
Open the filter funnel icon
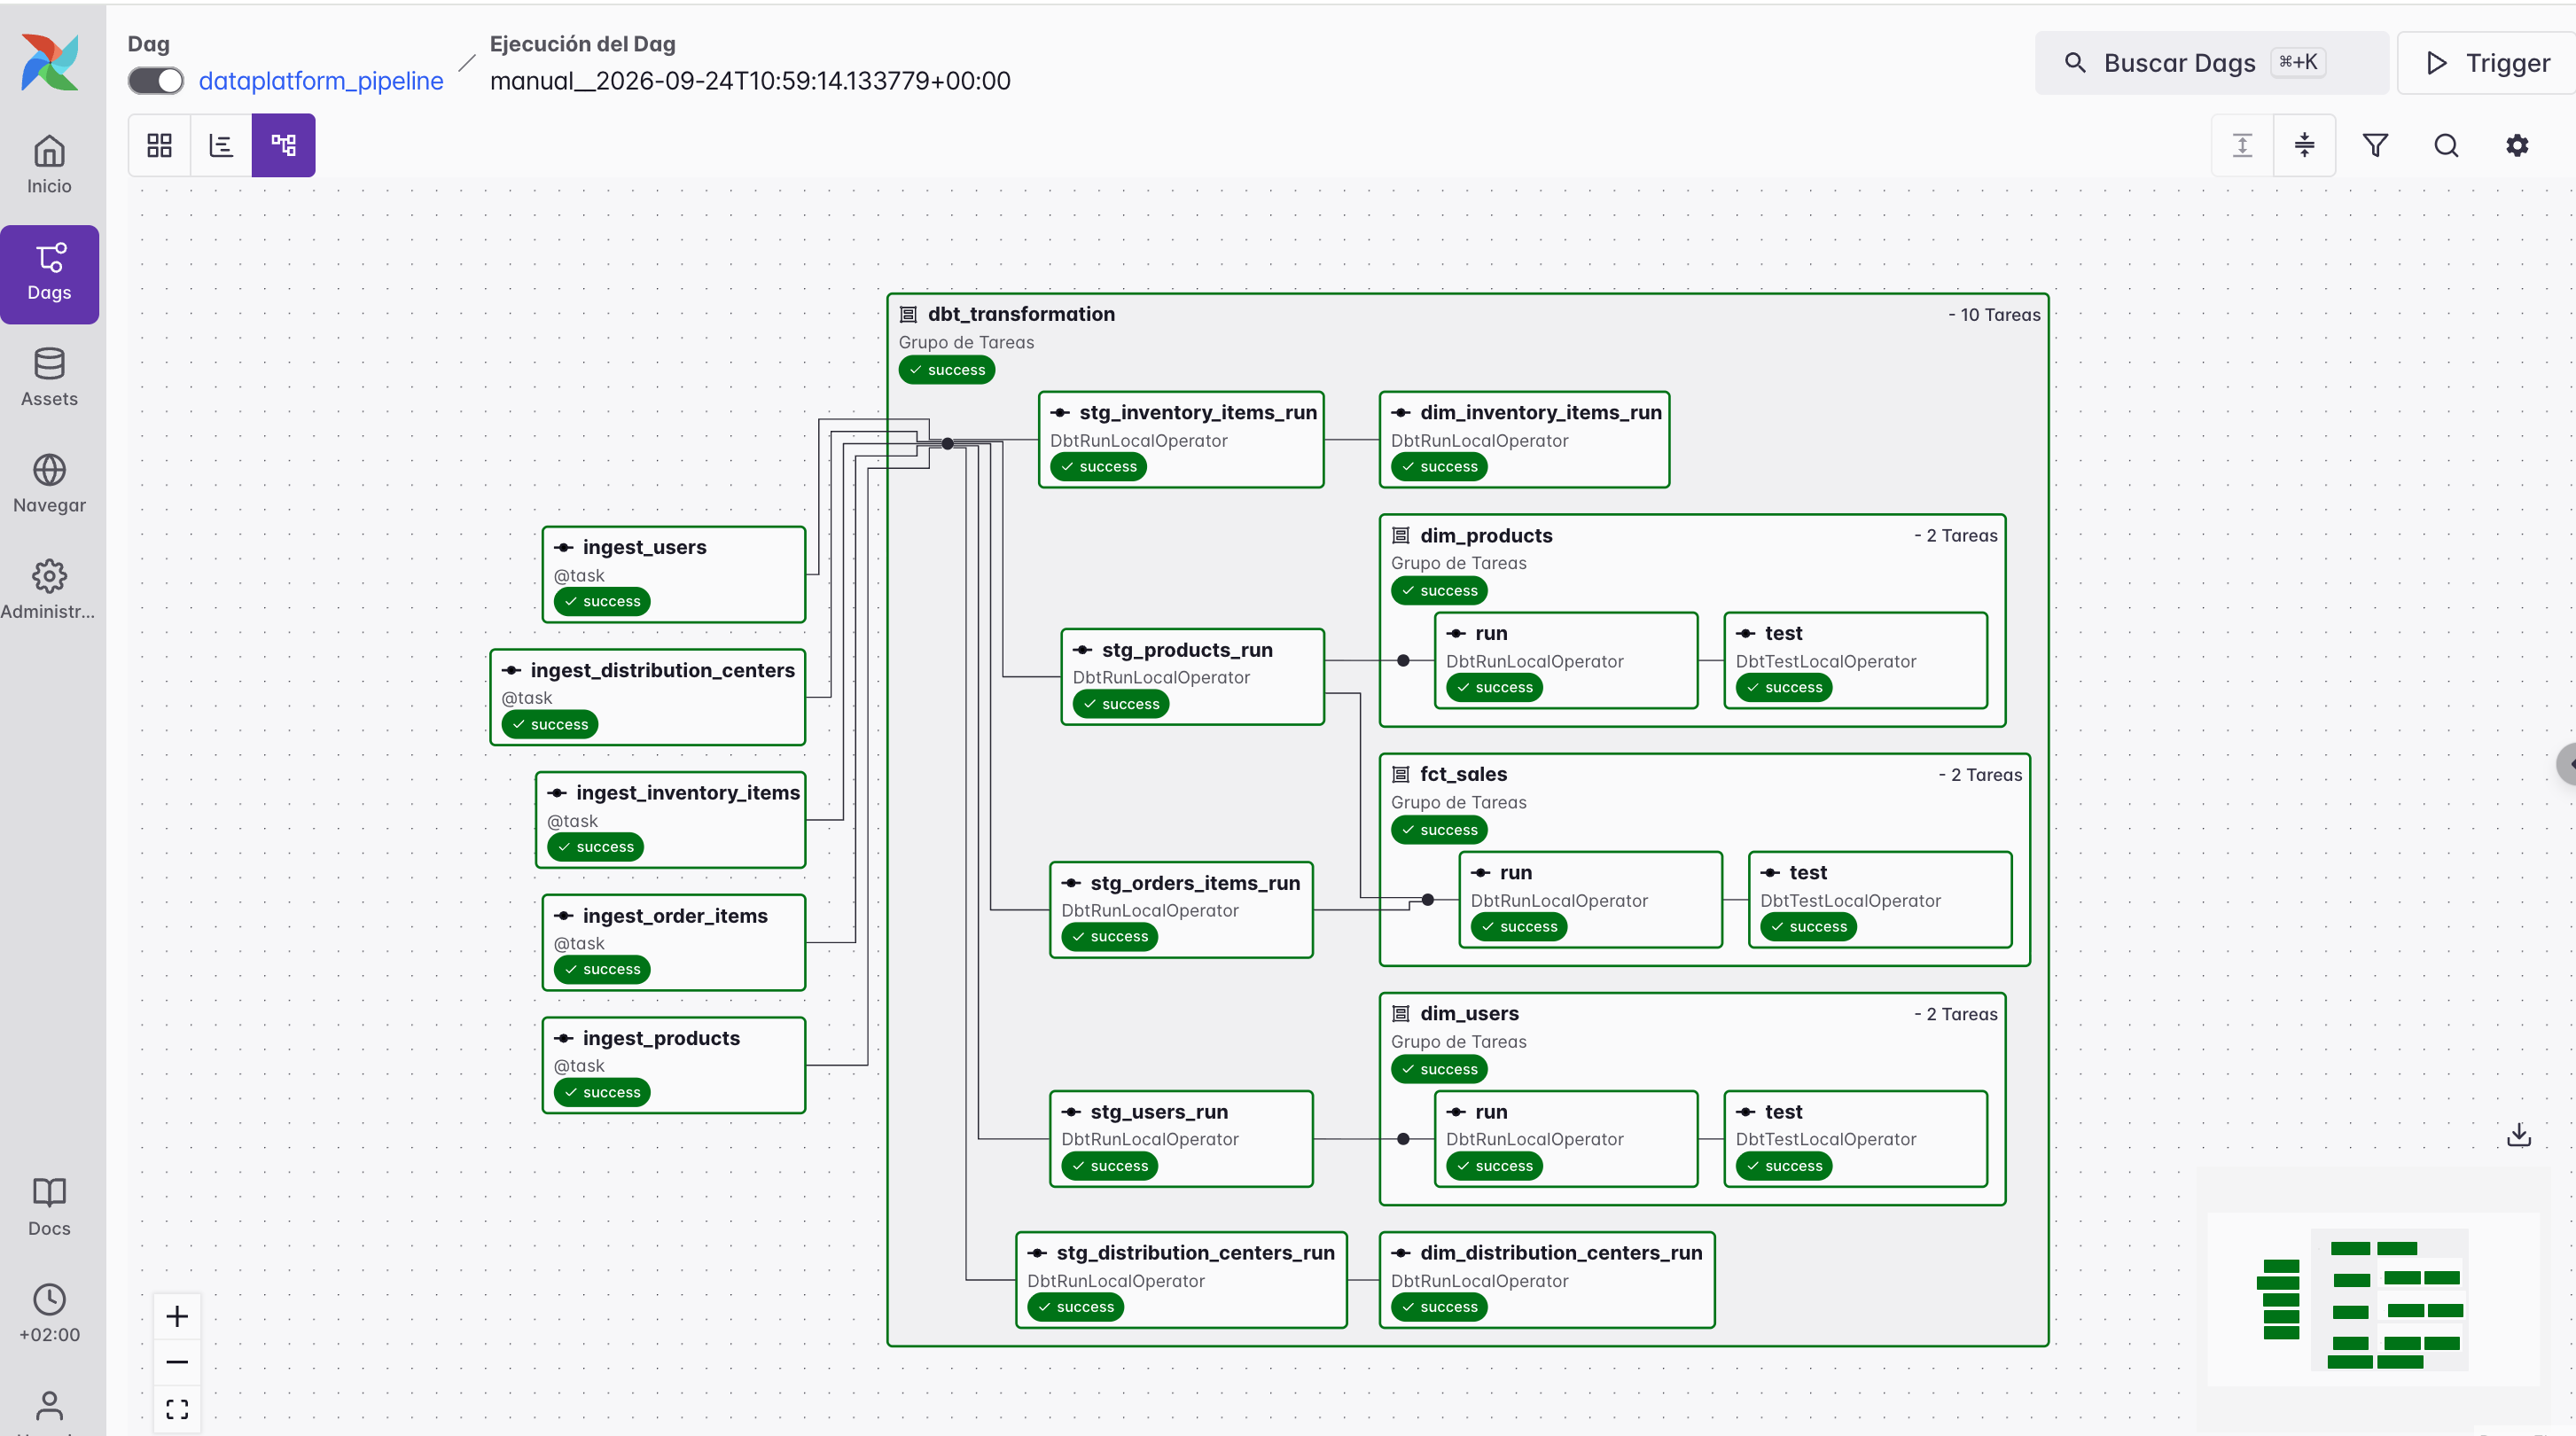coord(2375,145)
